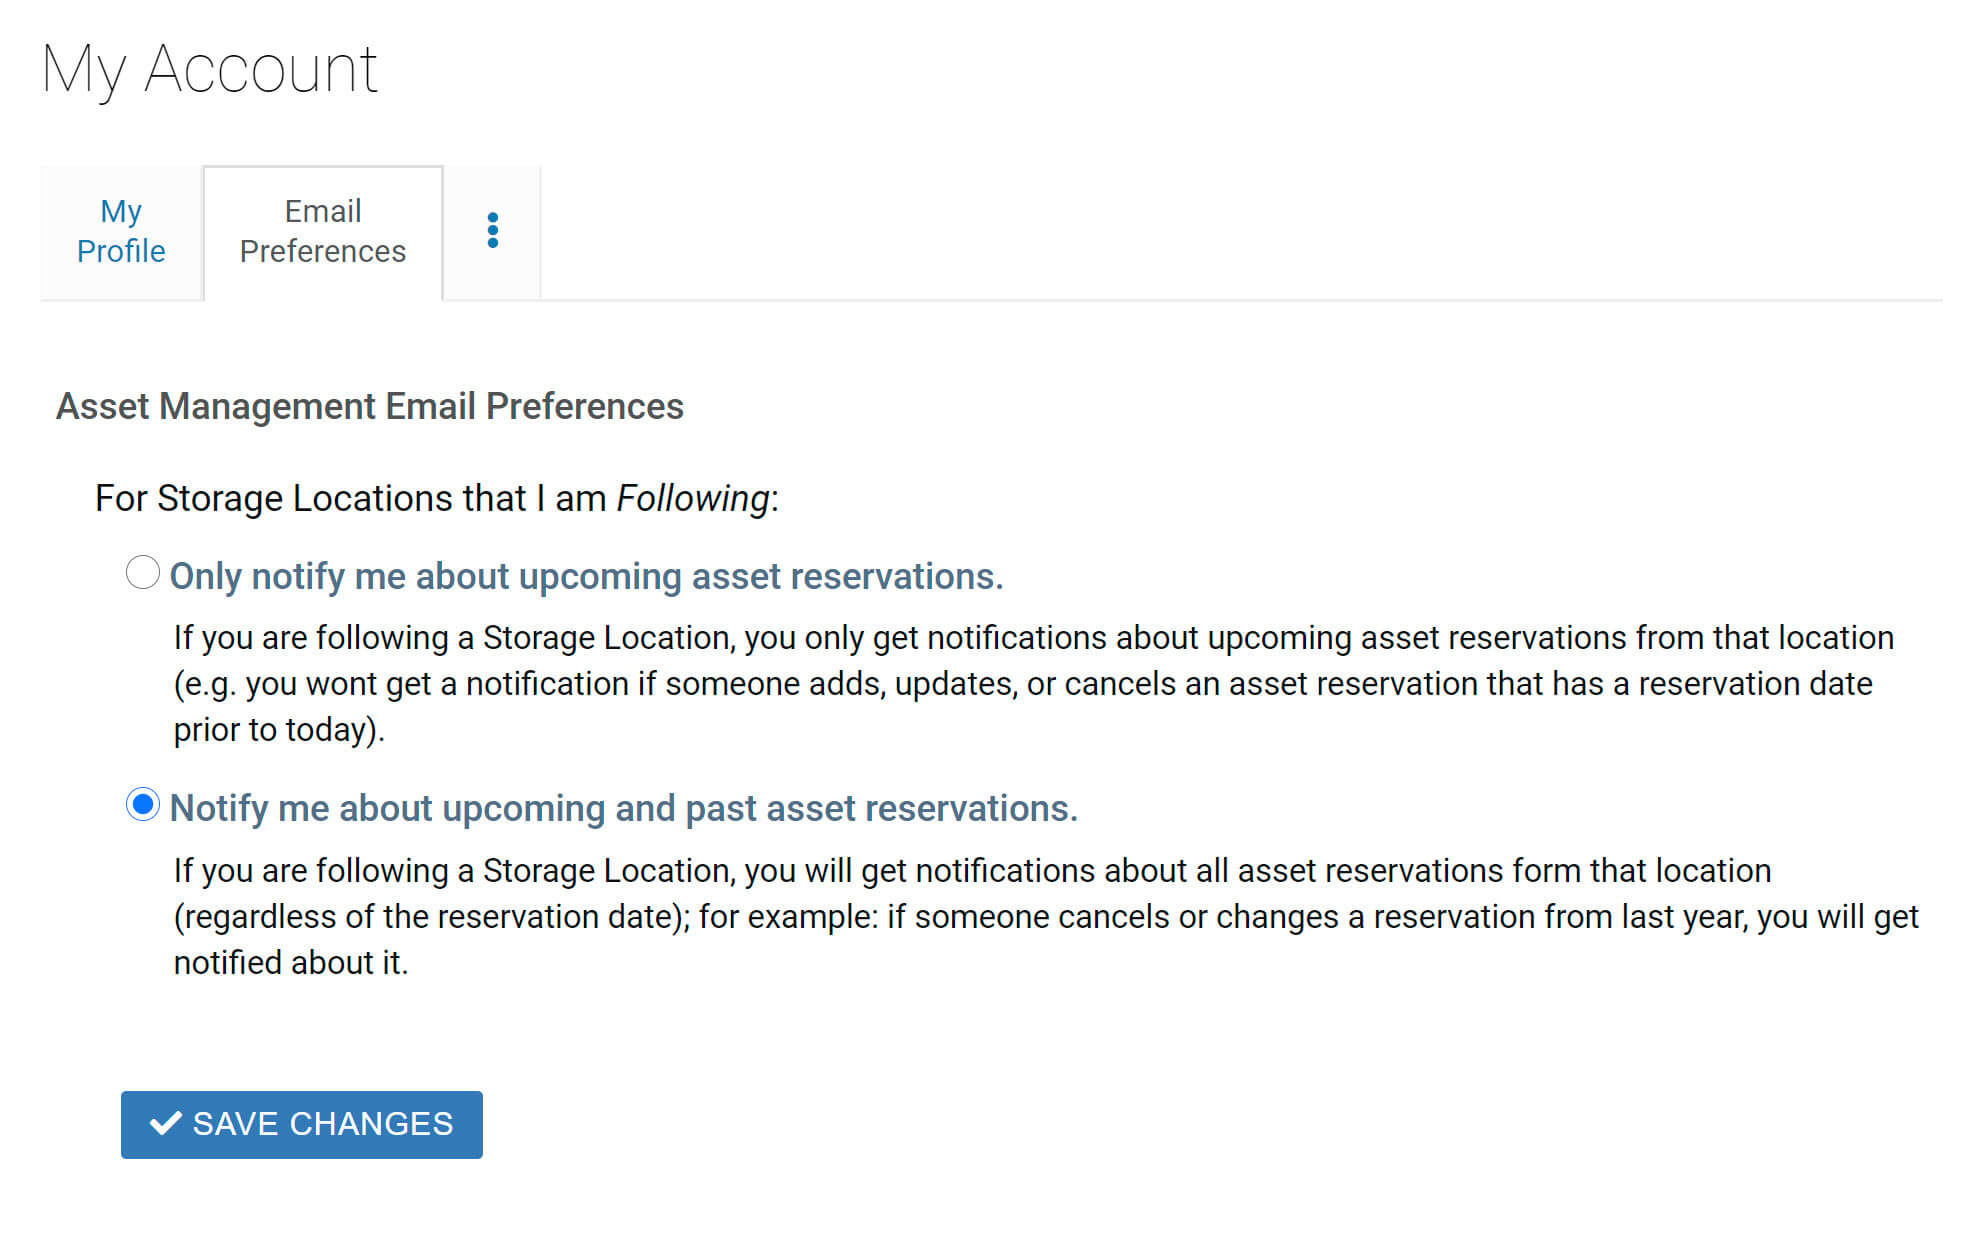The height and width of the screenshot is (1243, 1962).
Task: Click the Save Changes button
Action: click(x=301, y=1124)
